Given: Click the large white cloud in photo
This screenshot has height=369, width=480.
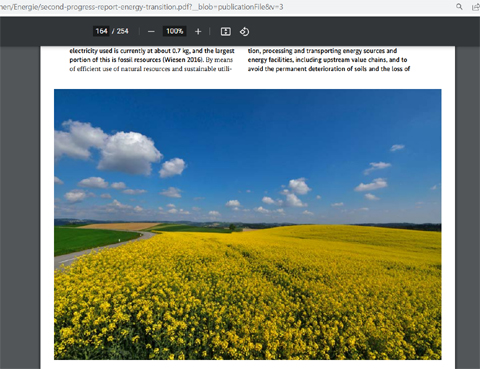Looking at the screenshot, I should [128, 153].
